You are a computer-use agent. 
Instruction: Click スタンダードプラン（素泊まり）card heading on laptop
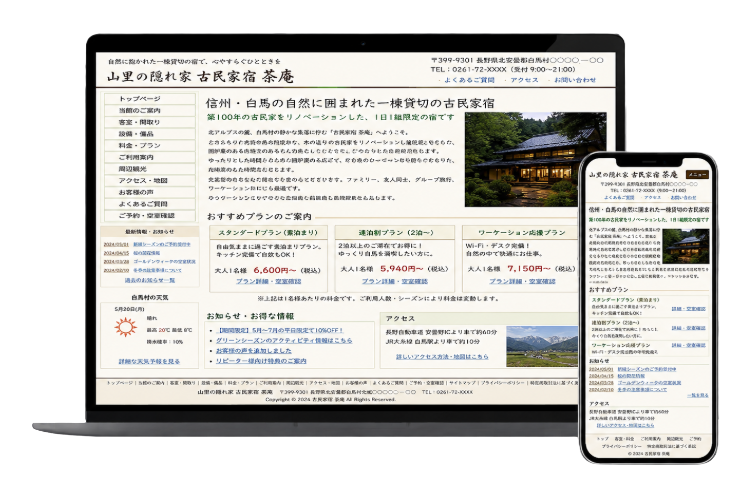[x=268, y=233]
